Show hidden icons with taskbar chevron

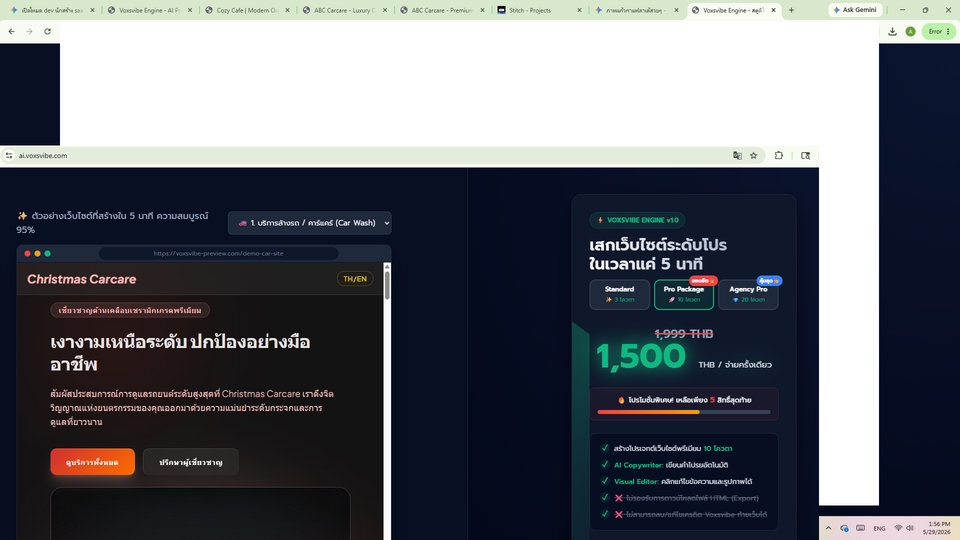828,528
